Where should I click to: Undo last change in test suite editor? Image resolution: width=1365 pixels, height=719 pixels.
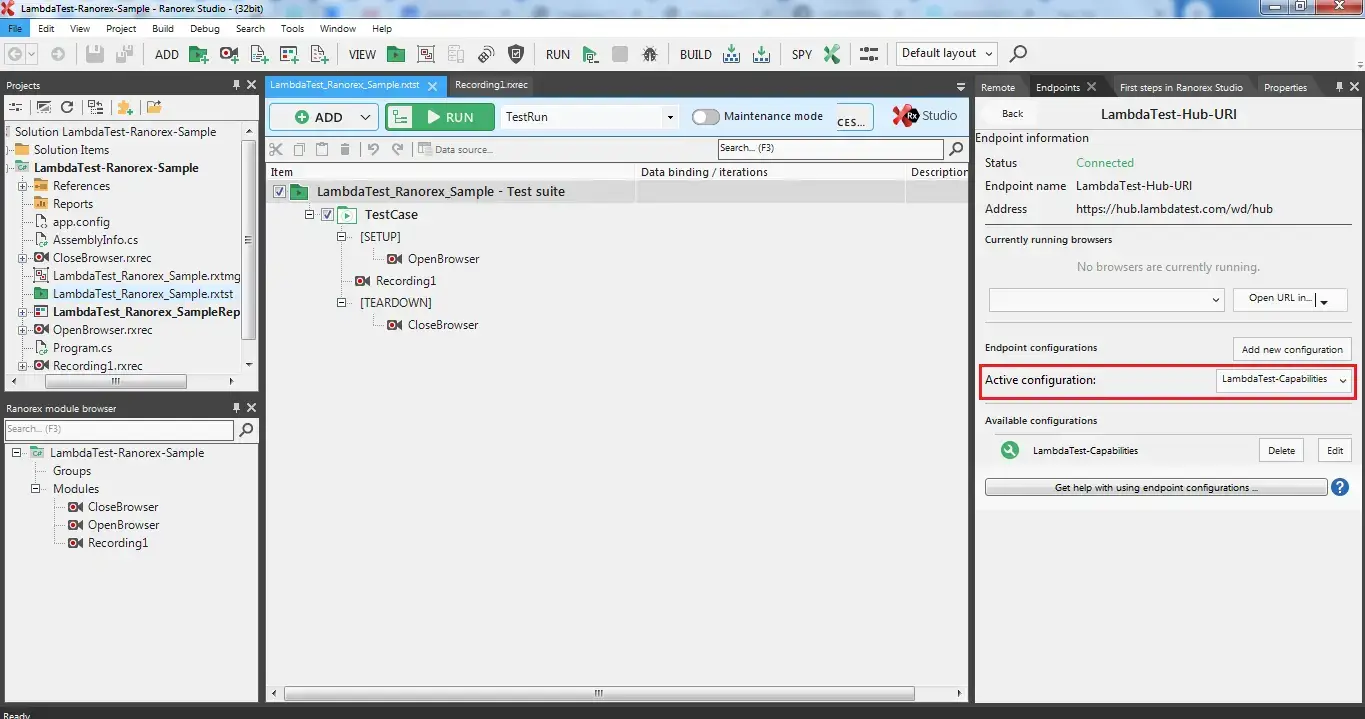click(371, 148)
